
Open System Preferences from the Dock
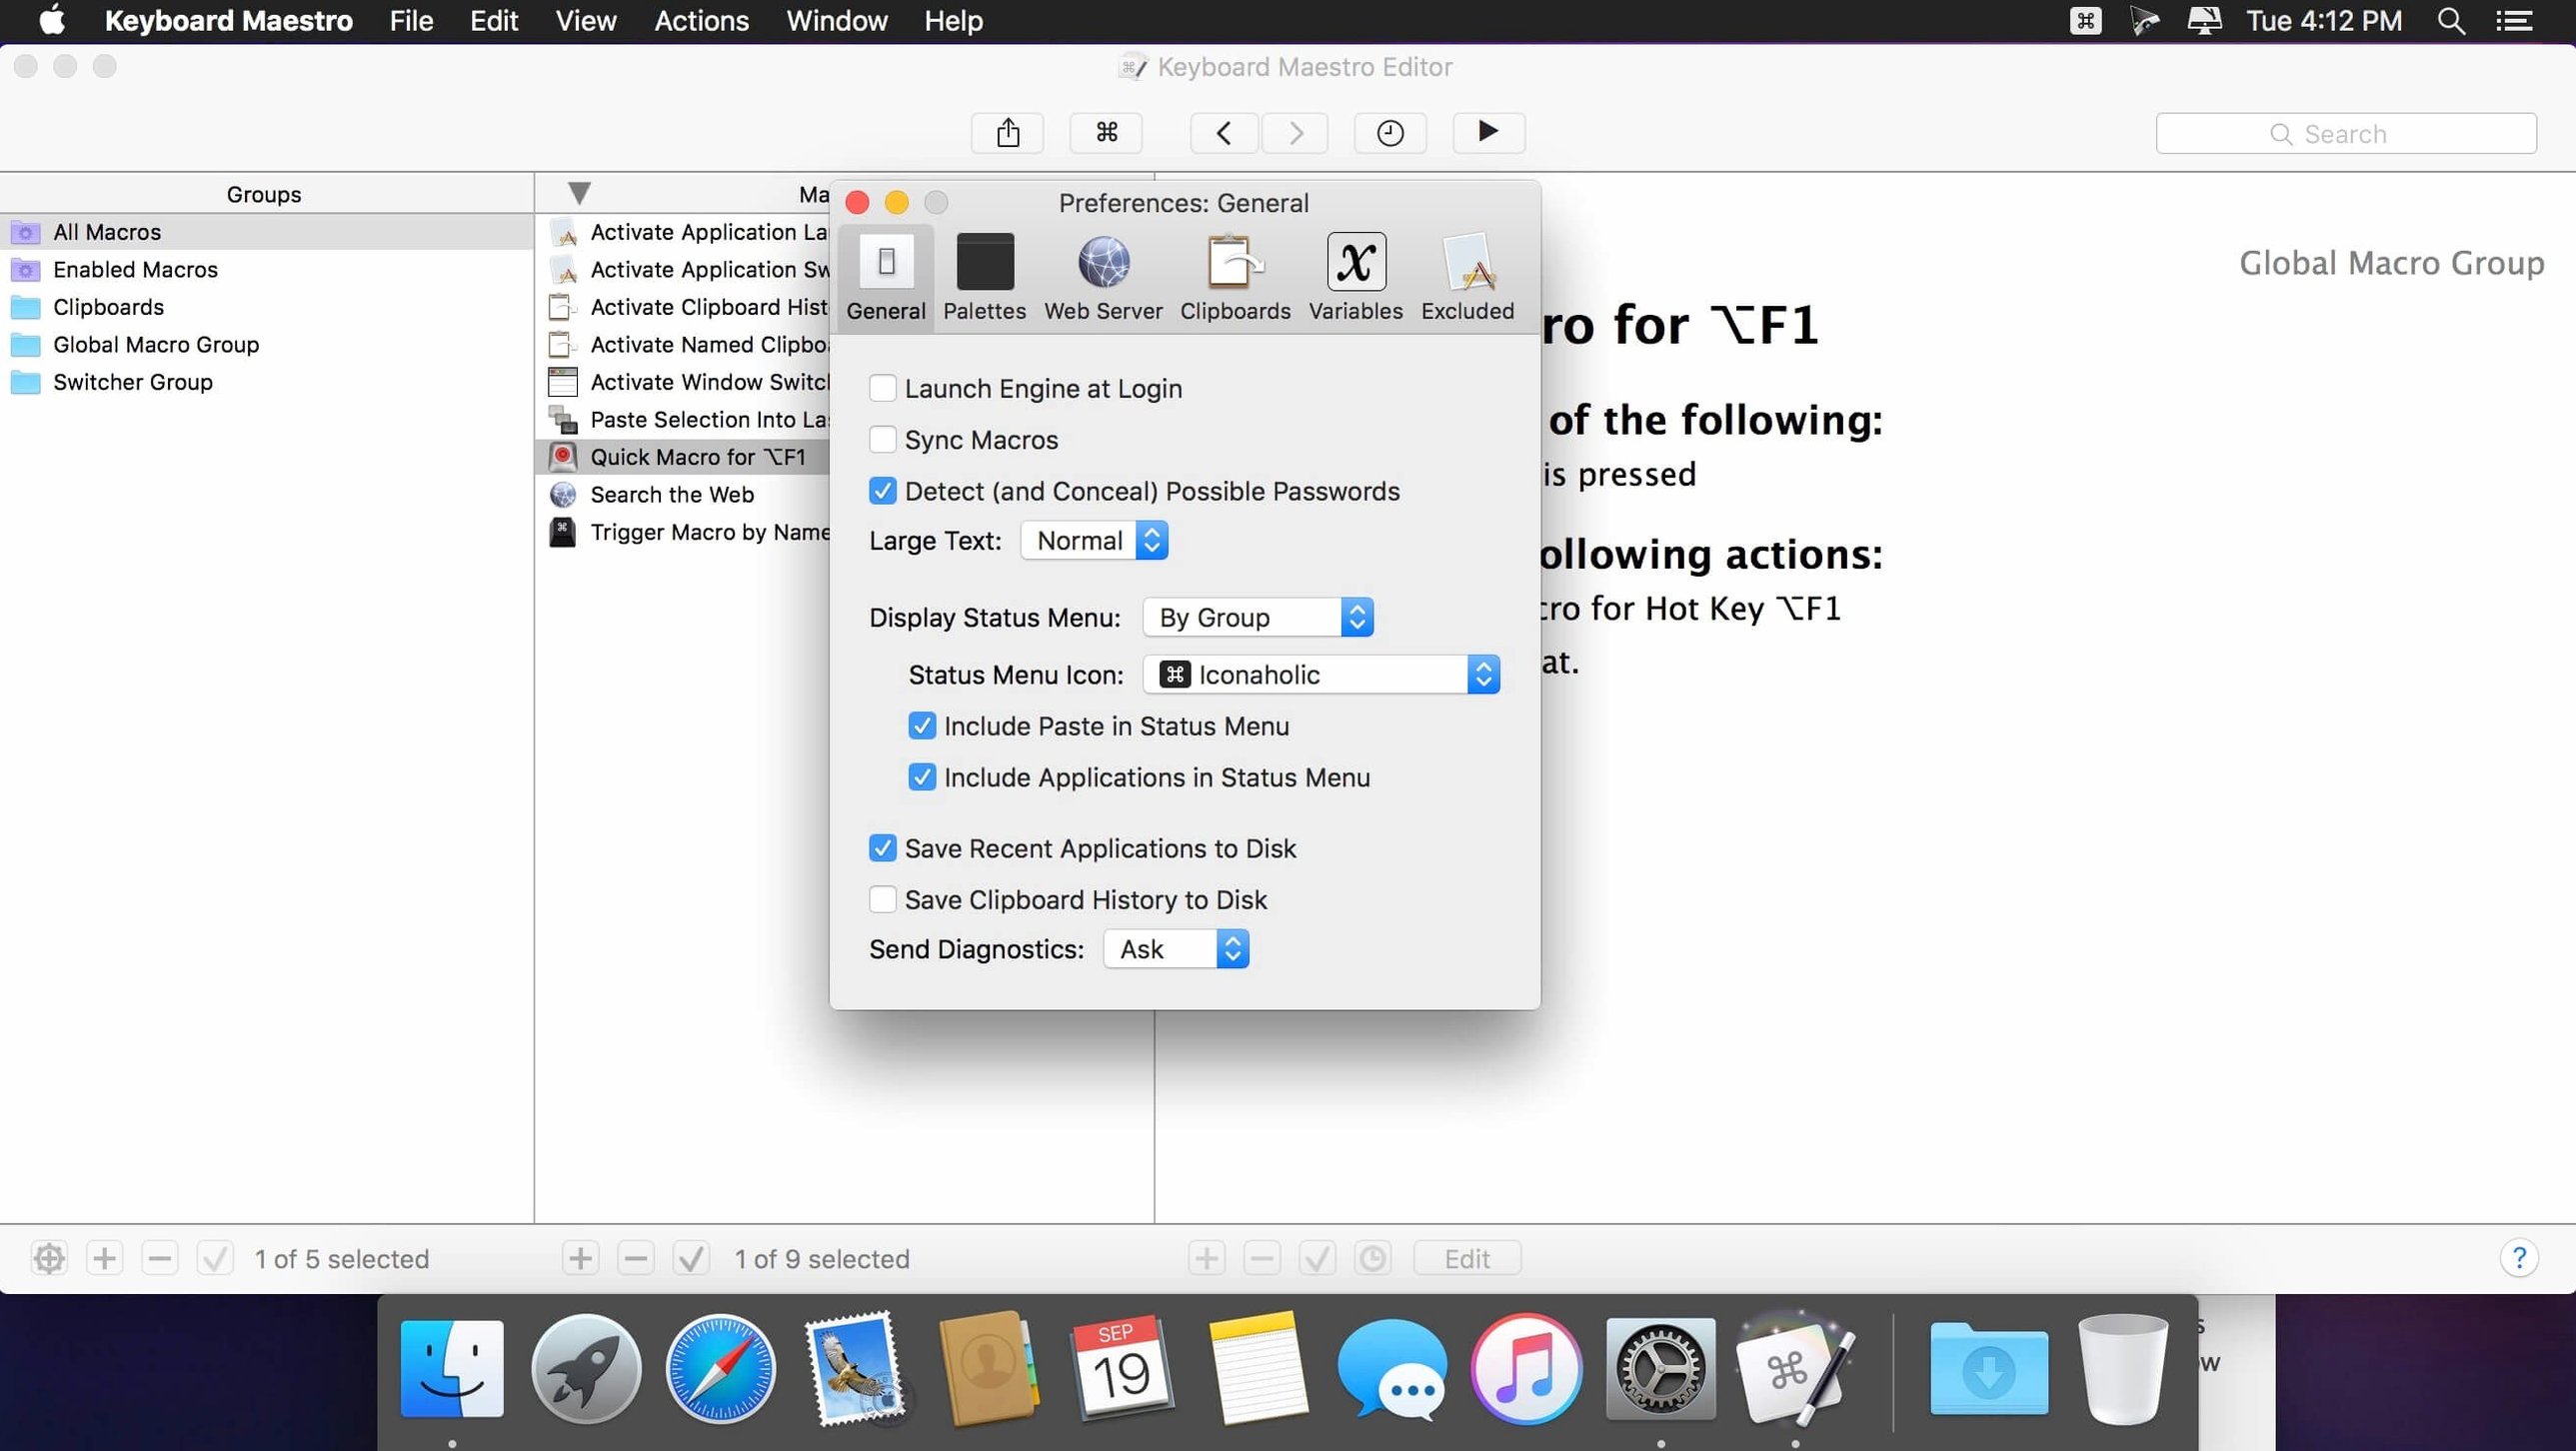pyautogui.click(x=1660, y=1370)
